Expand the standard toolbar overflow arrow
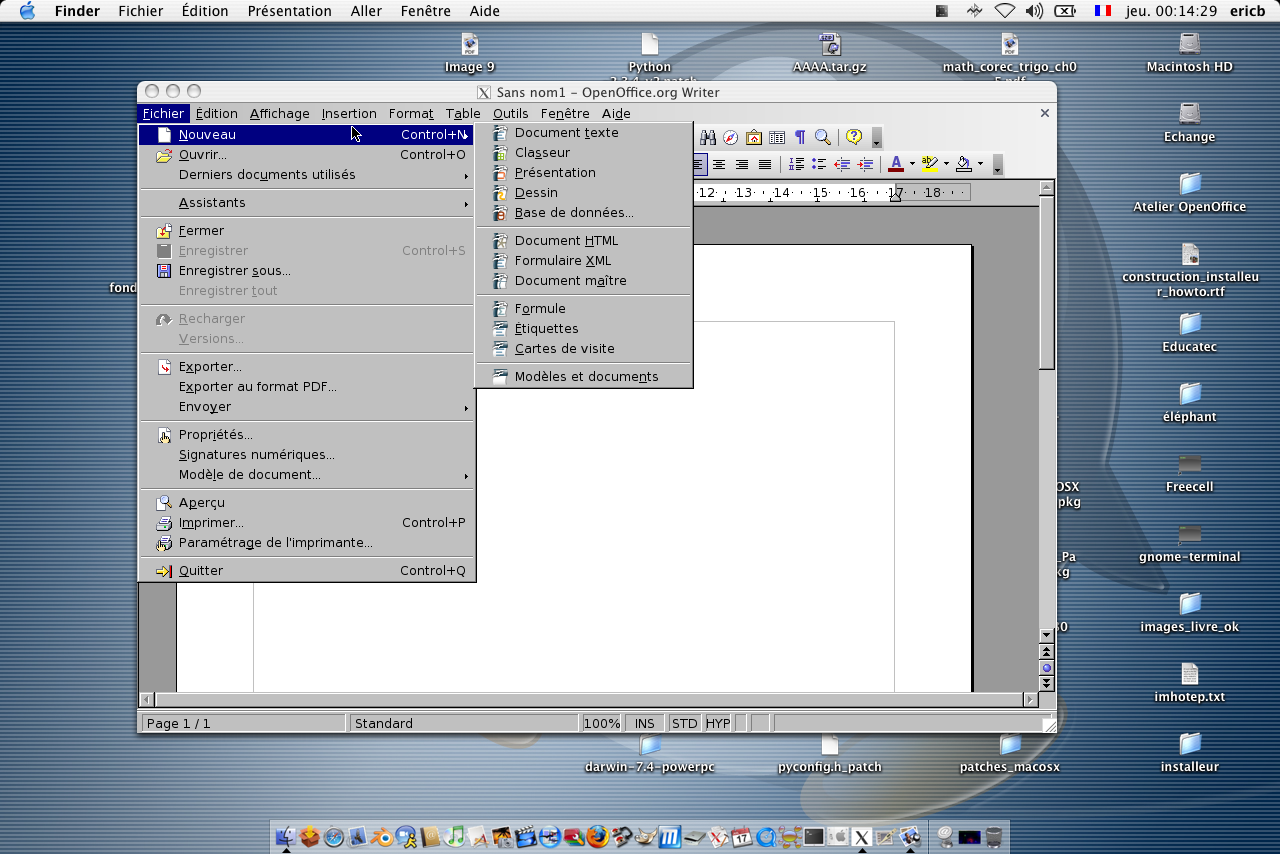Screen dimensions: 1280x854 click(877, 138)
